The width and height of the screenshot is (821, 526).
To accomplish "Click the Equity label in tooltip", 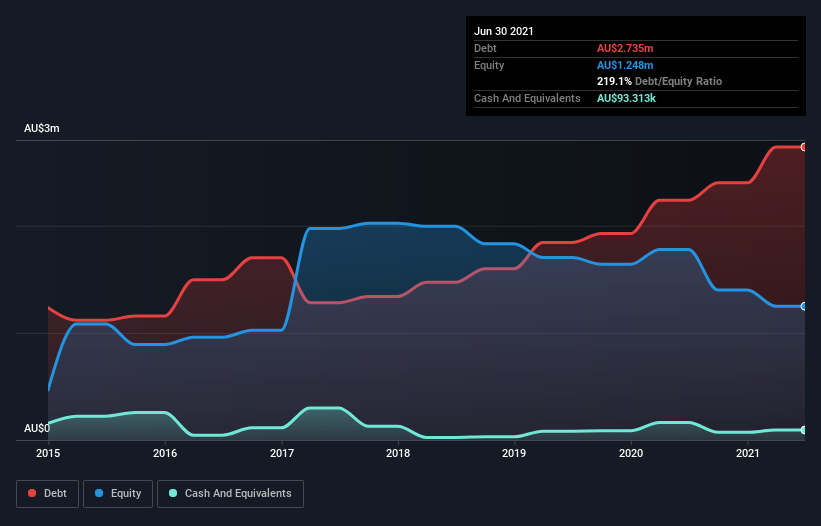I will (489, 65).
